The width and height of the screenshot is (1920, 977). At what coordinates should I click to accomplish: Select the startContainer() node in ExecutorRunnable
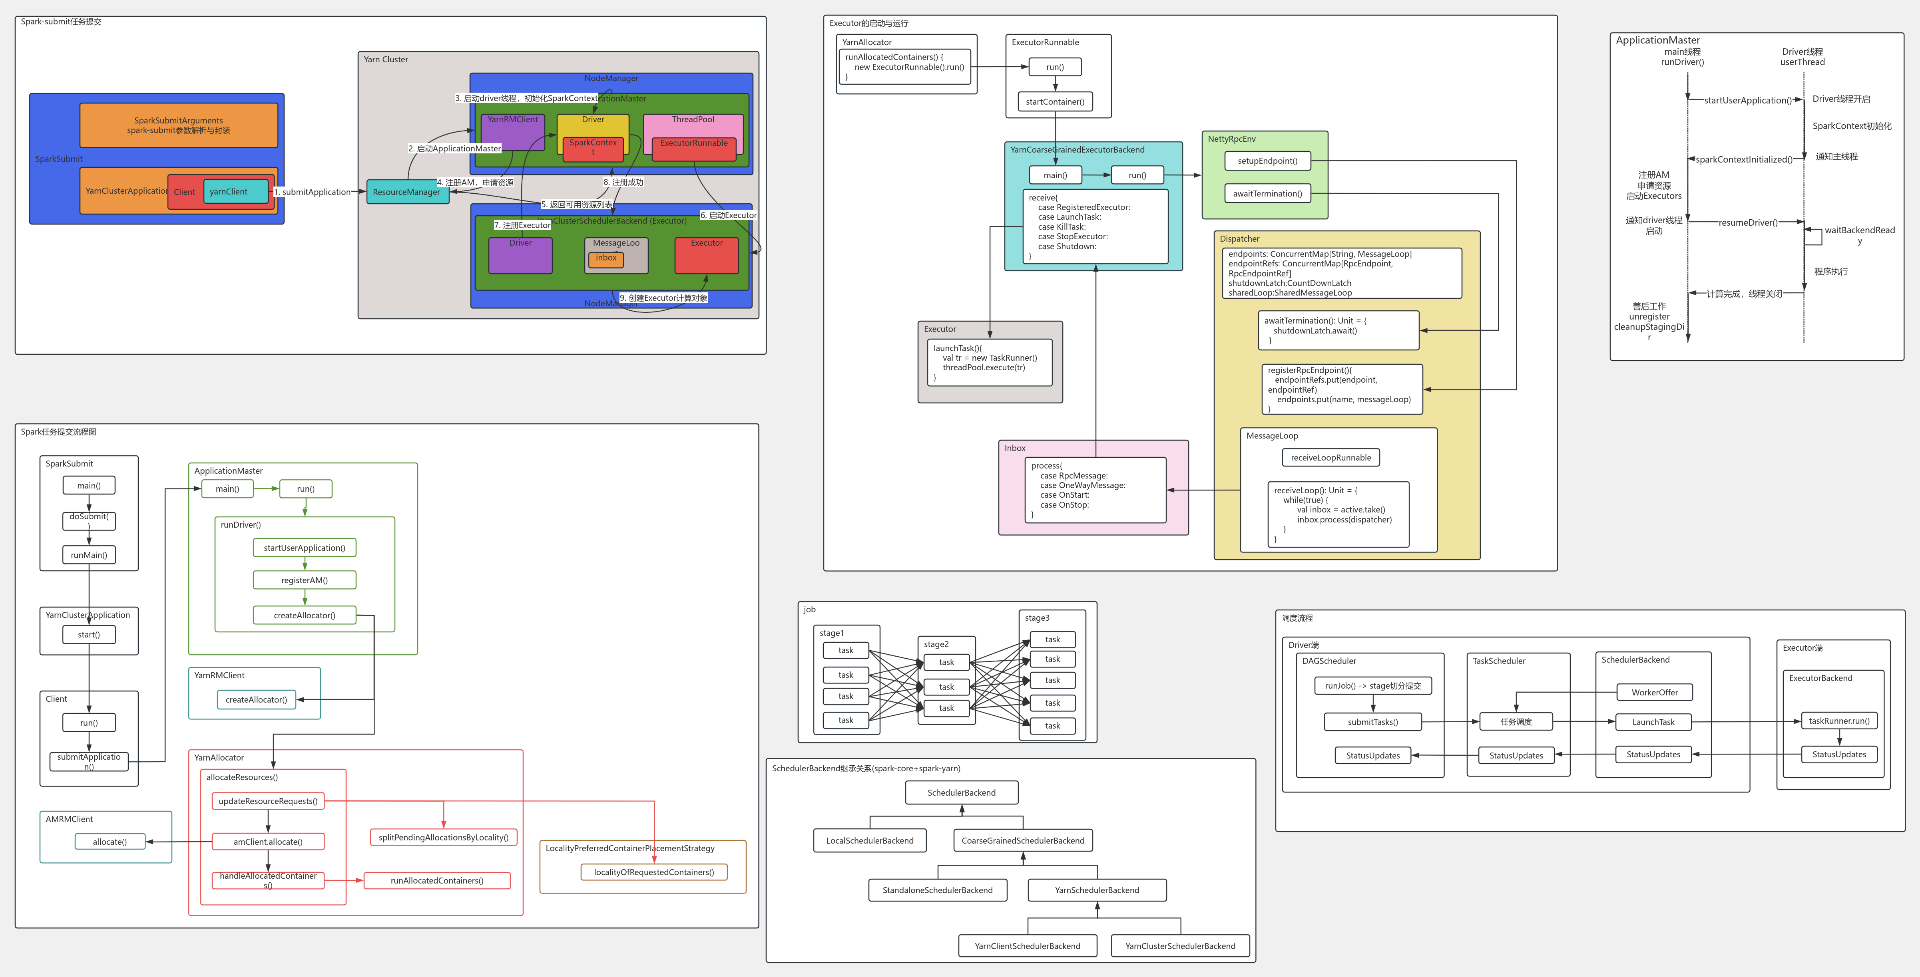coord(1055,102)
